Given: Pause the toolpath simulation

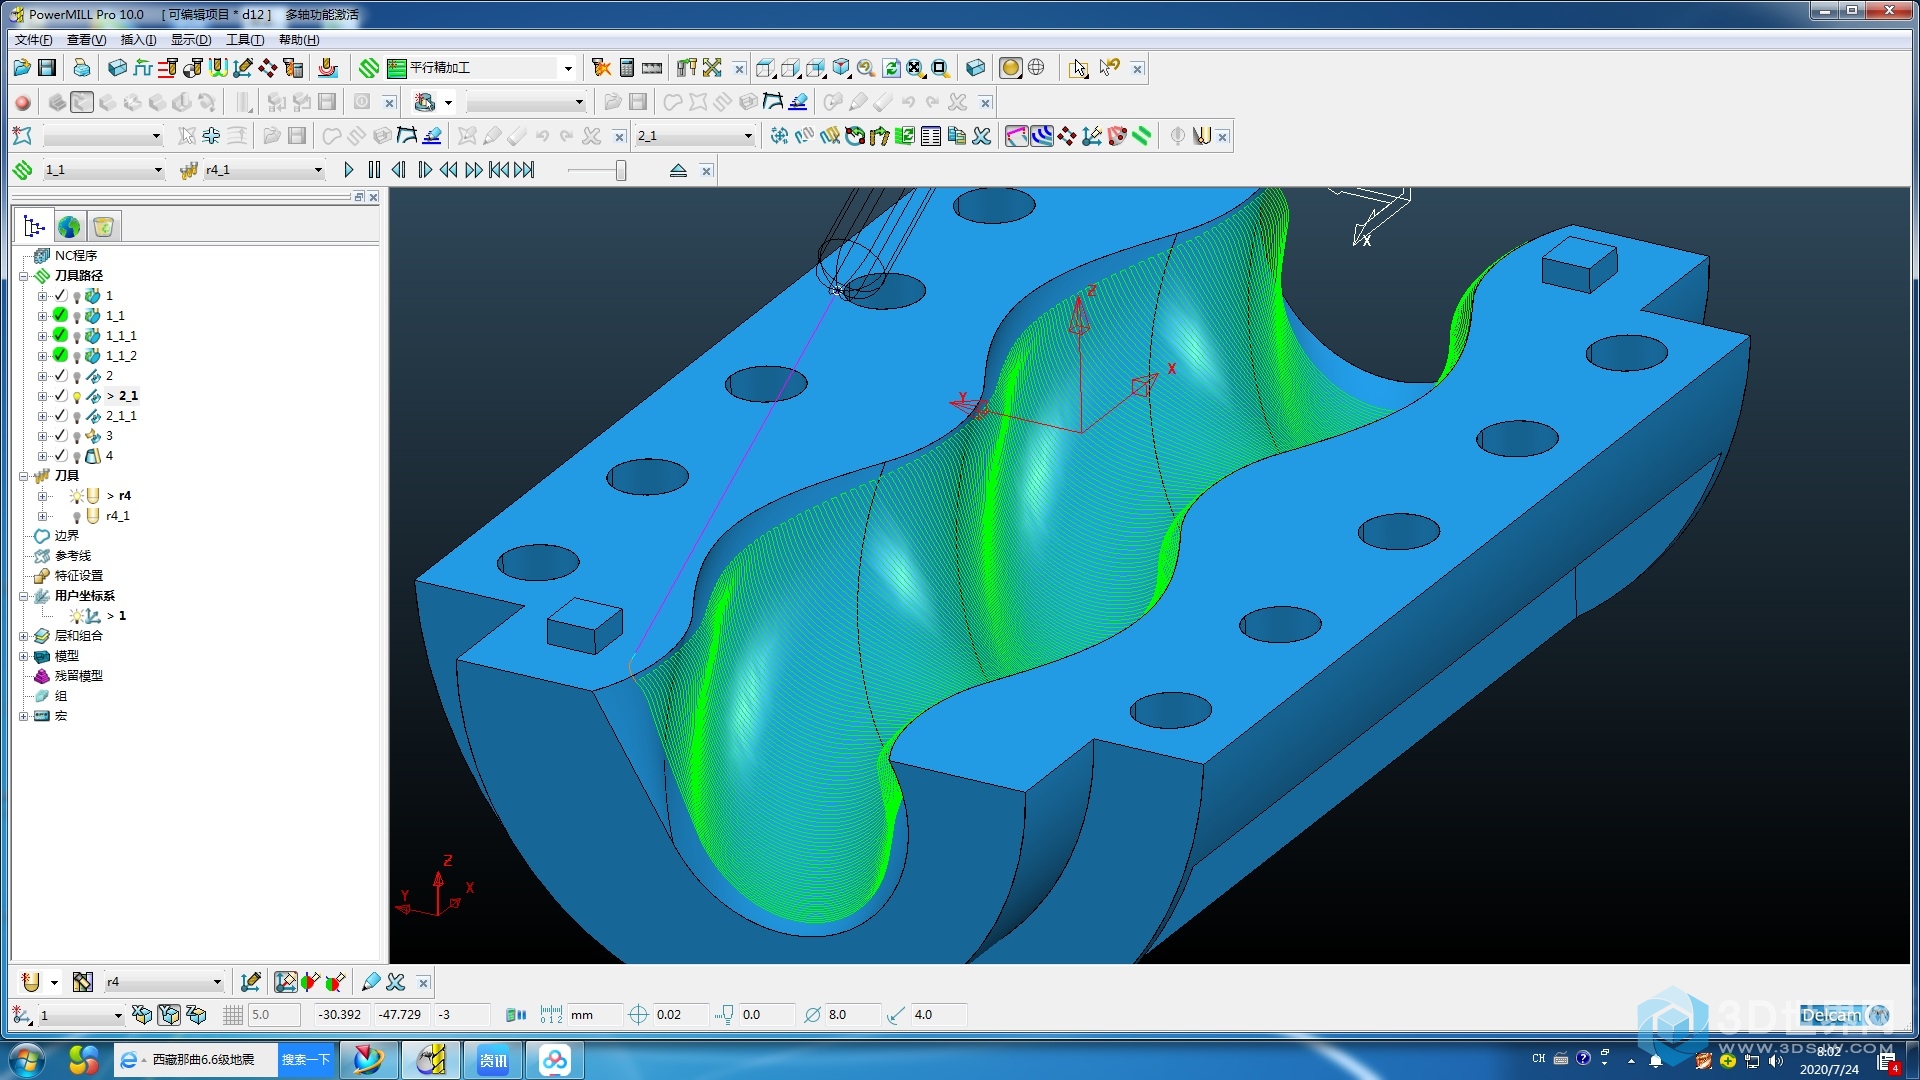Looking at the screenshot, I should [374, 170].
